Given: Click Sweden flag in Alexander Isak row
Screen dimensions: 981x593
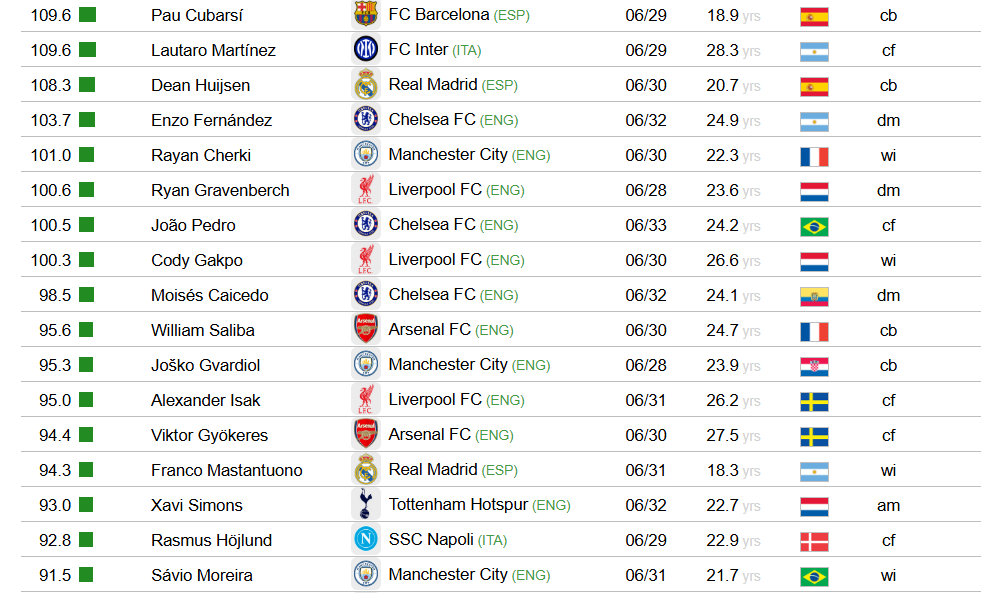Looking at the screenshot, I should click(x=814, y=401).
